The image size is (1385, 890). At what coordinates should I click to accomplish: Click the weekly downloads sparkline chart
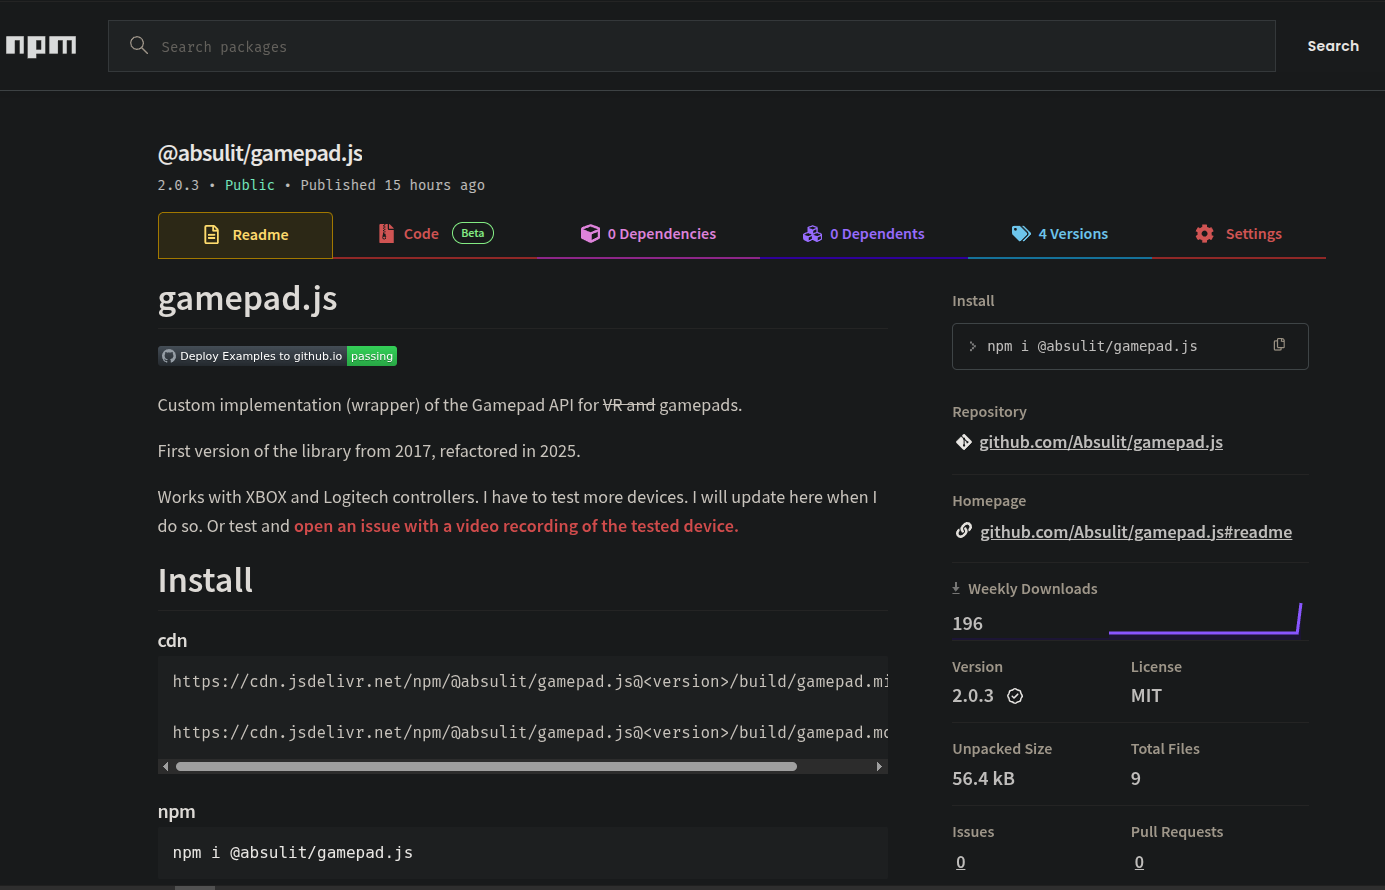pos(1205,619)
